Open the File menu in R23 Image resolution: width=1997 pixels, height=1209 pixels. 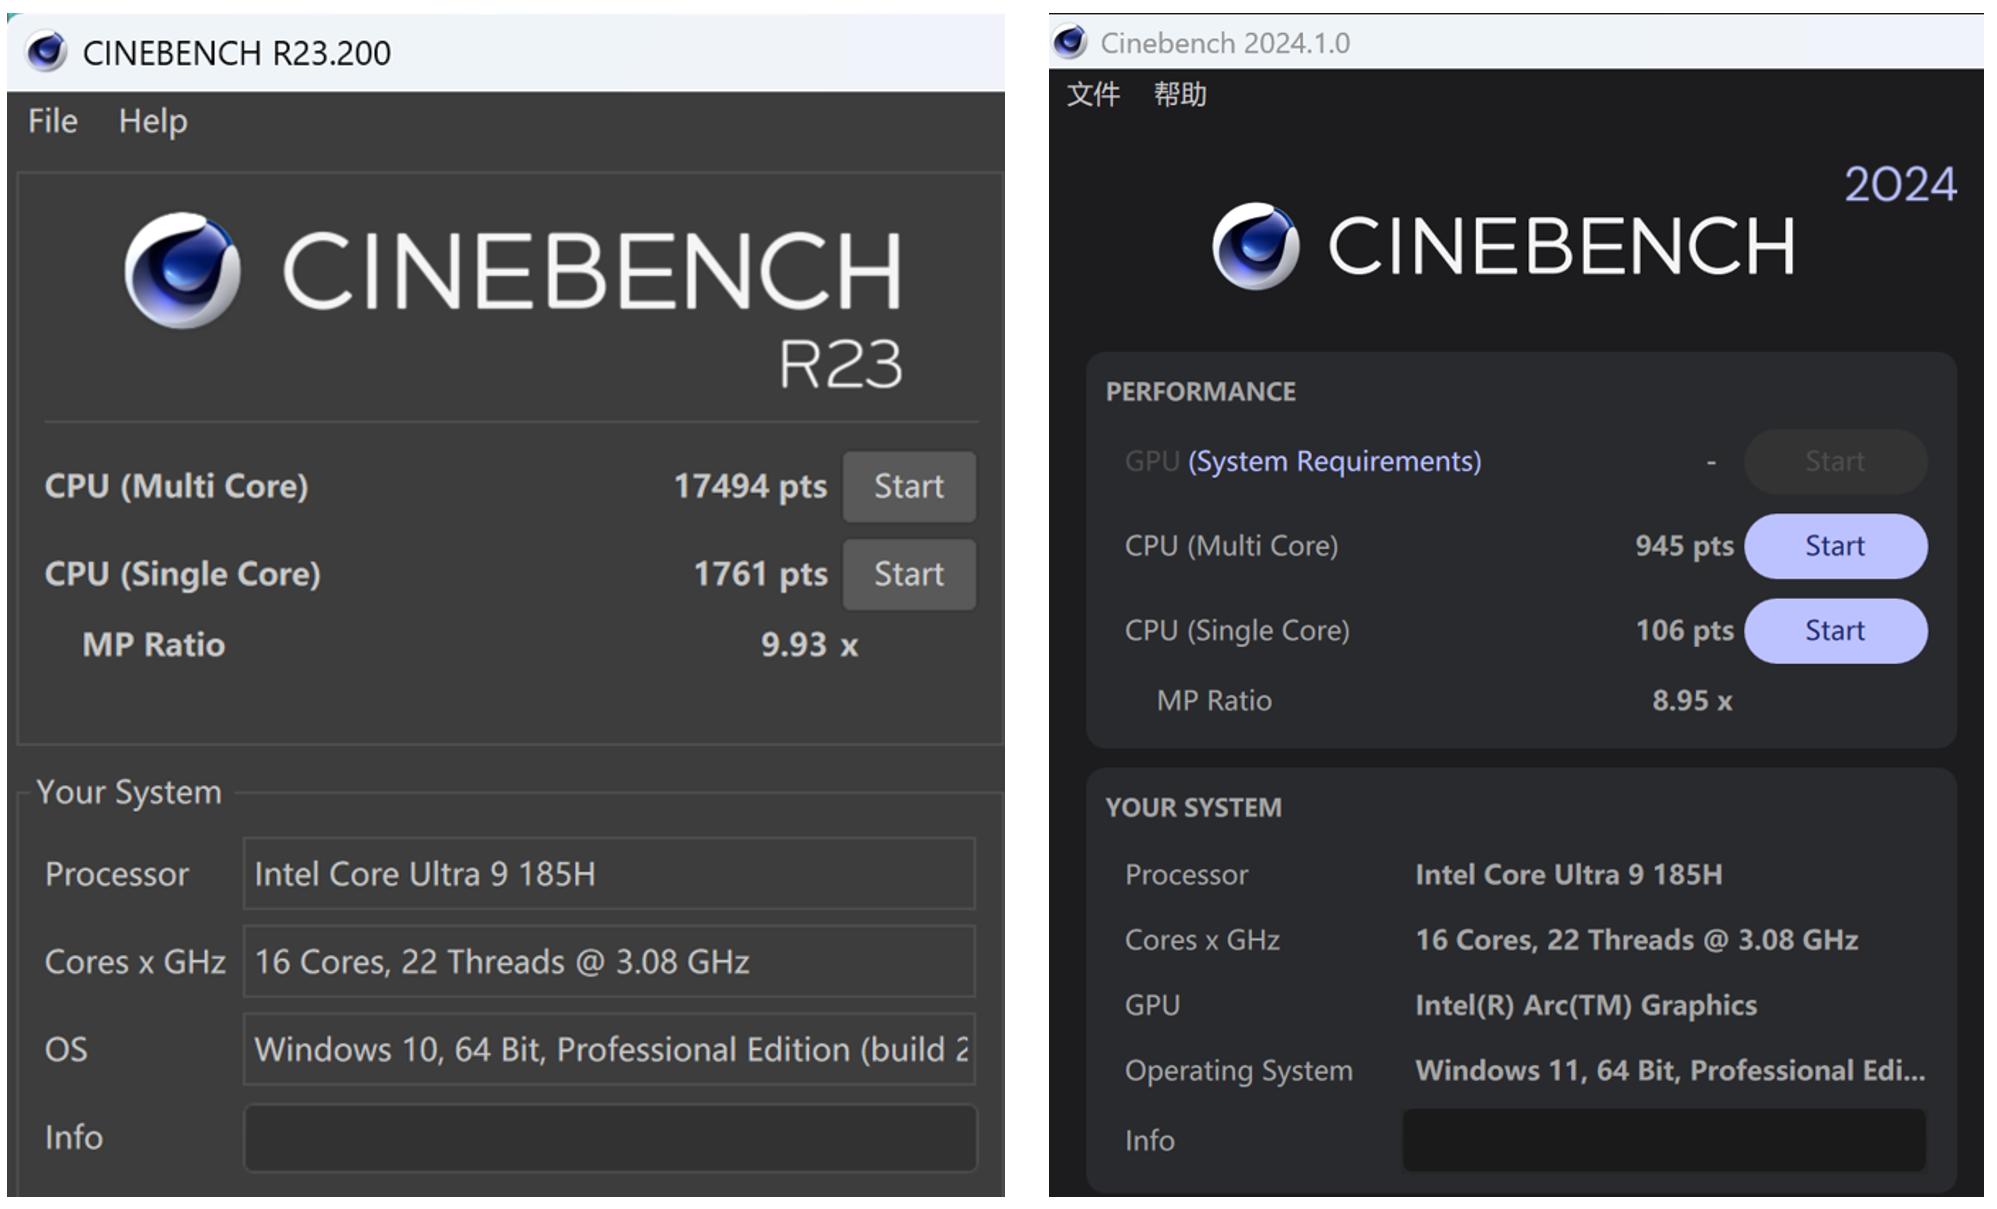pos(52,121)
